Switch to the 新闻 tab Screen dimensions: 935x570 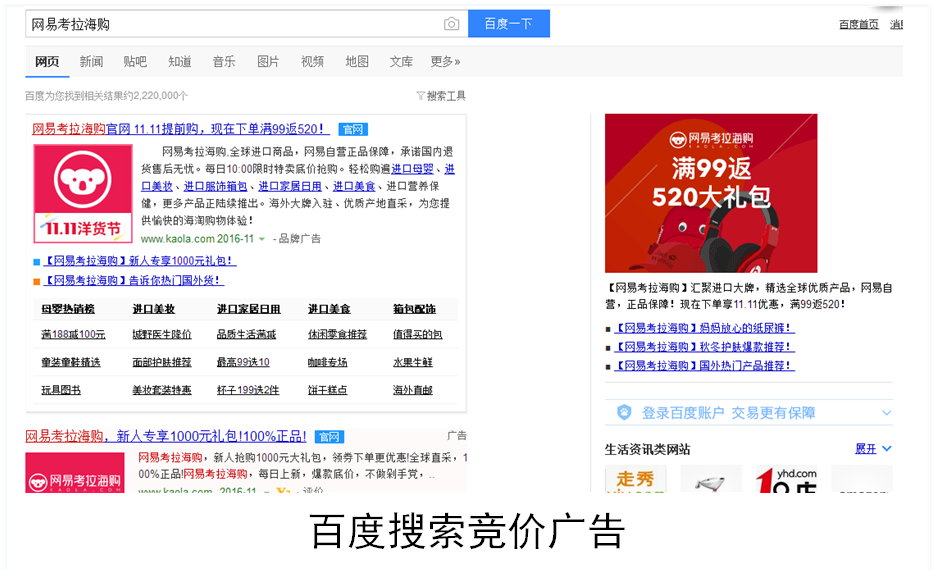[x=91, y=61]
